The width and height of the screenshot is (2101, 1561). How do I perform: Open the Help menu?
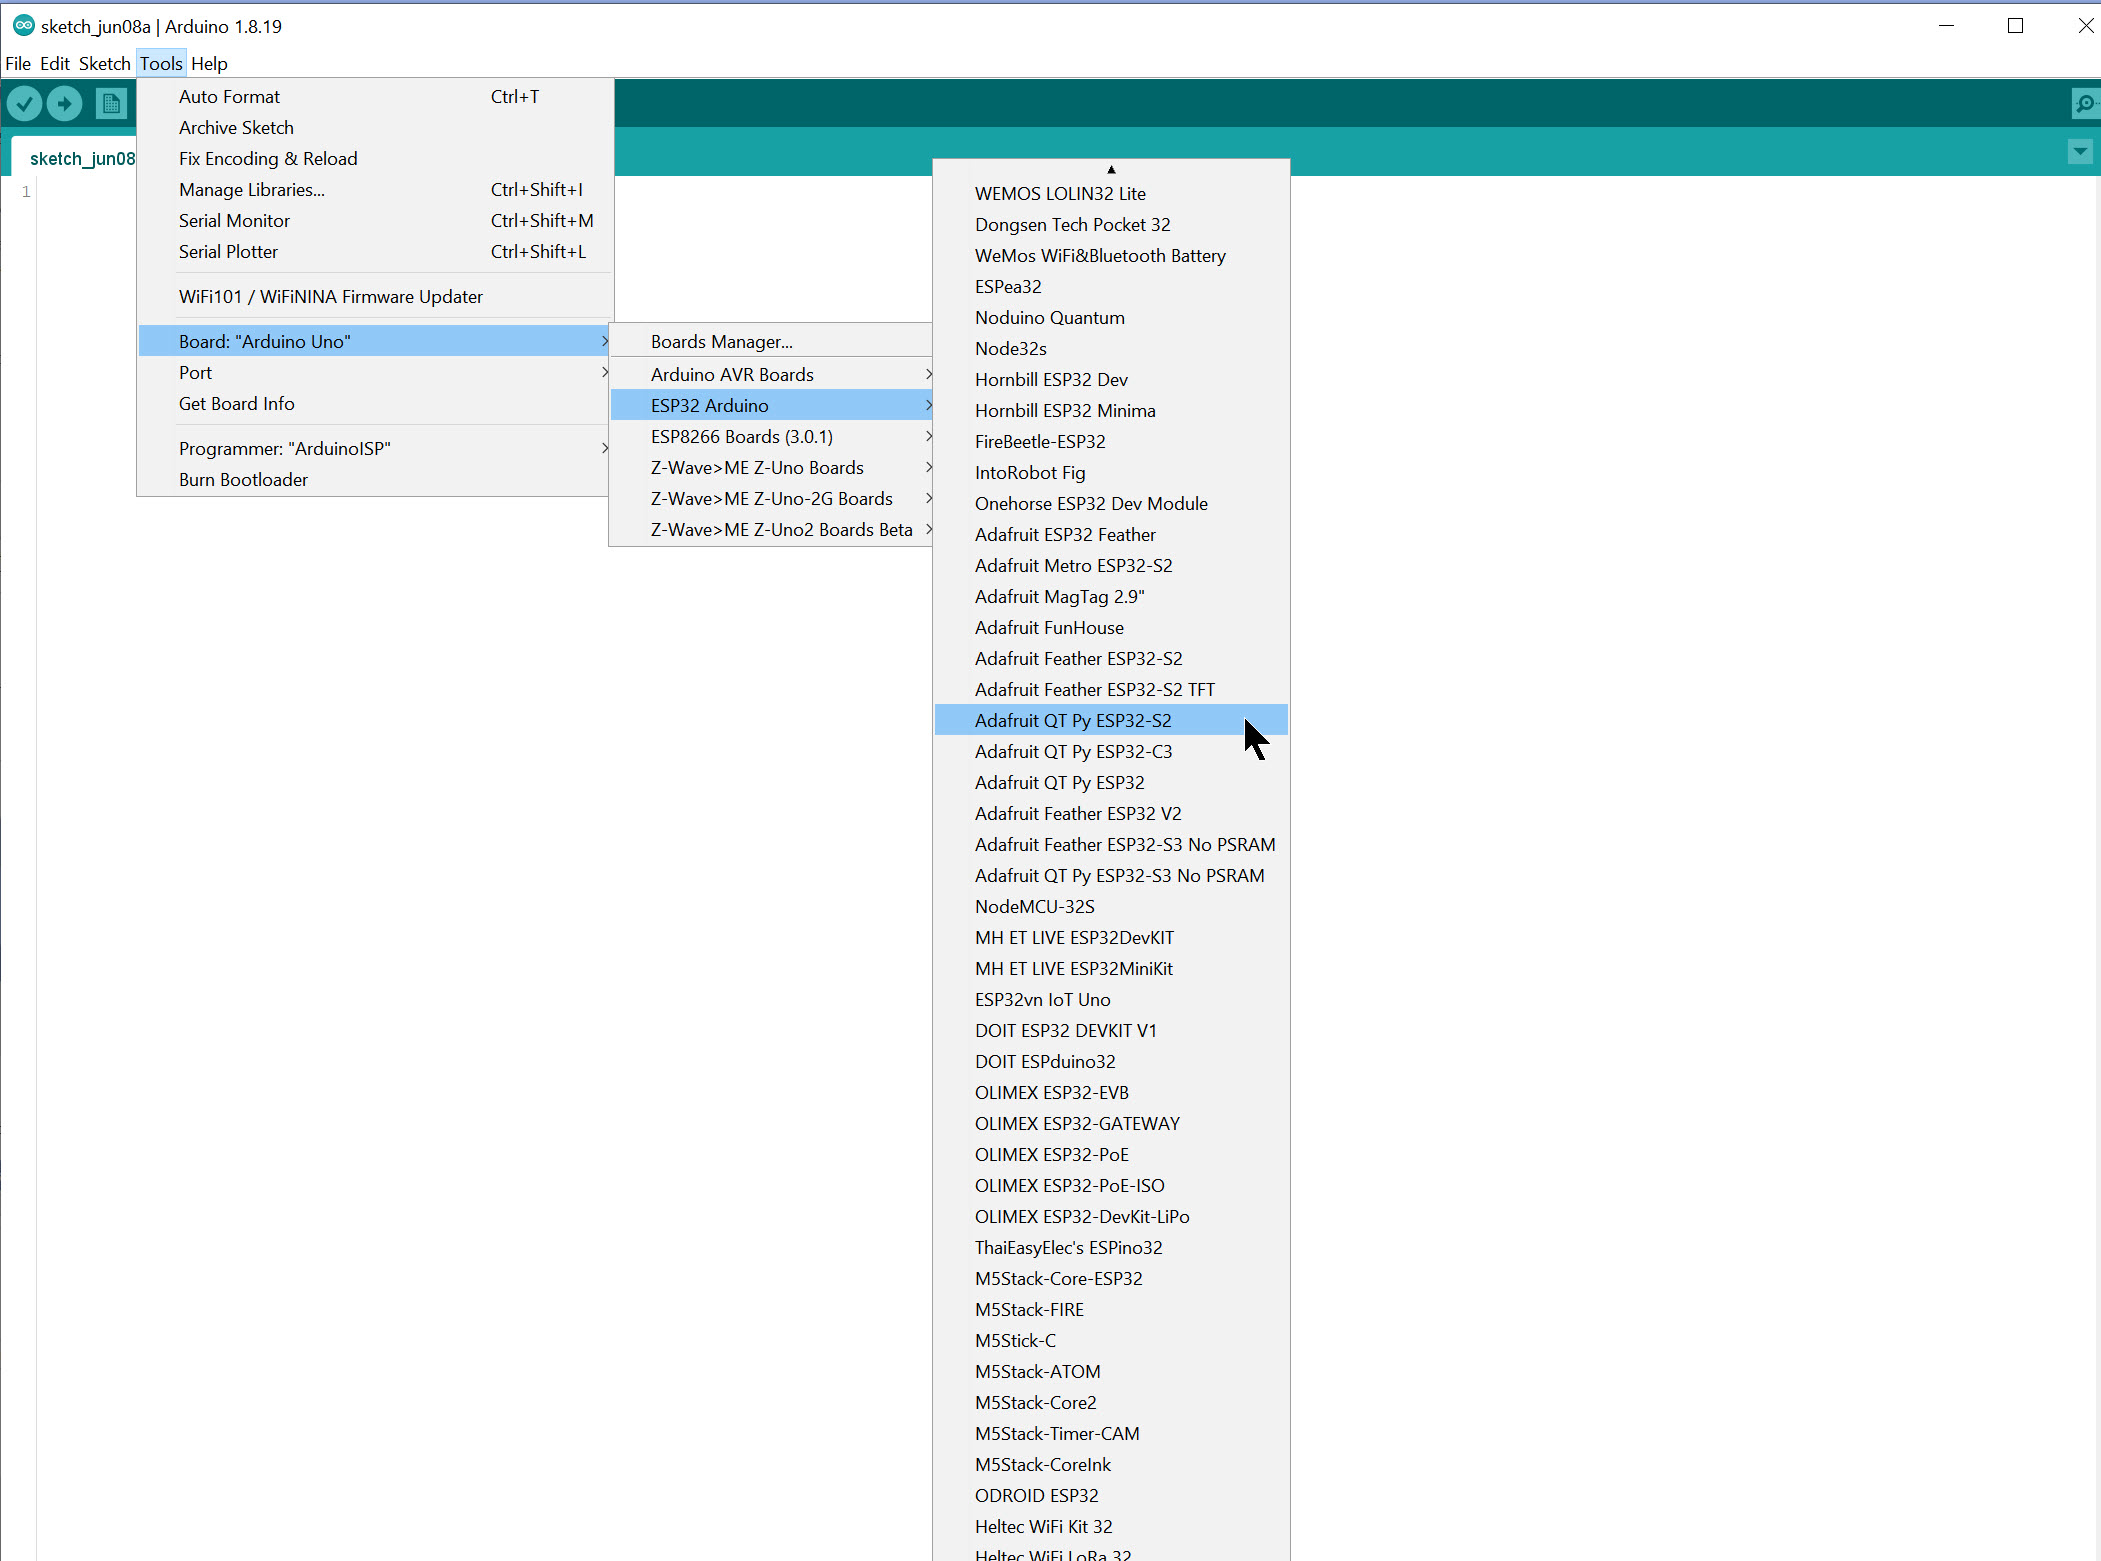pos(209,63)
